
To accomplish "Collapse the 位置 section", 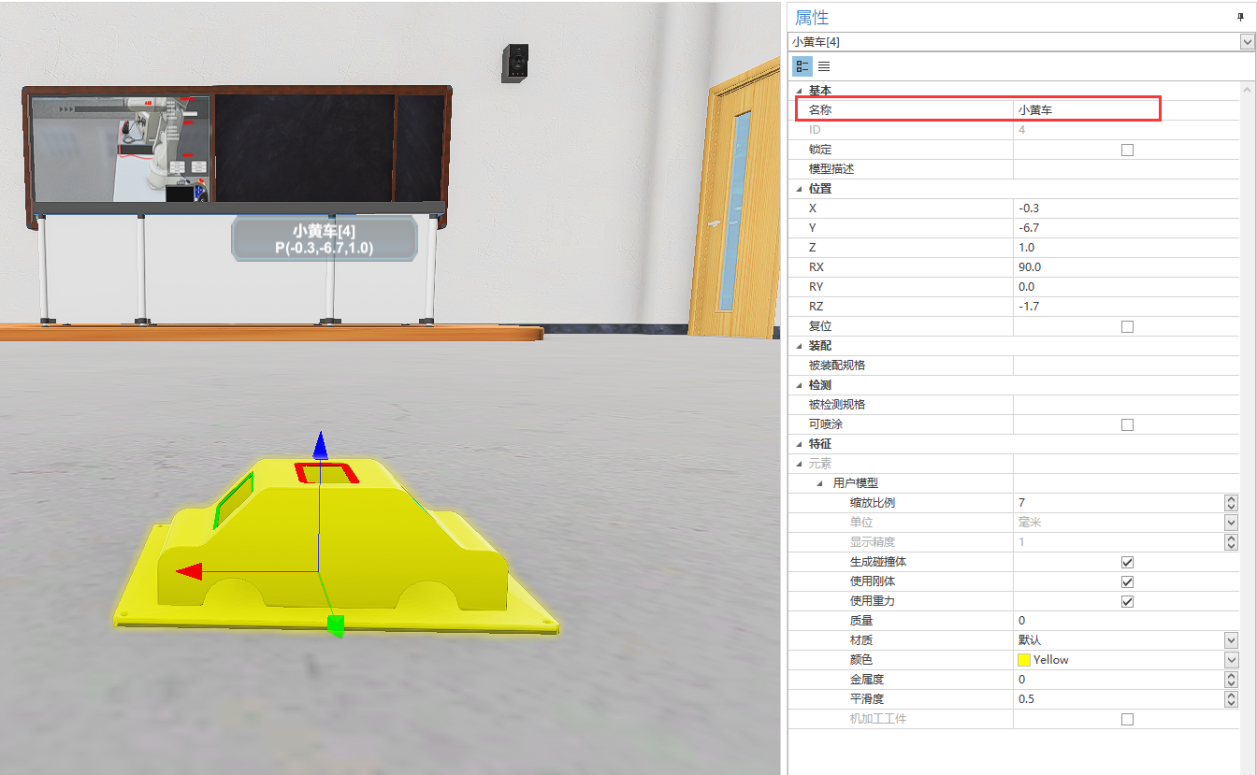I will tap(798, 189).
